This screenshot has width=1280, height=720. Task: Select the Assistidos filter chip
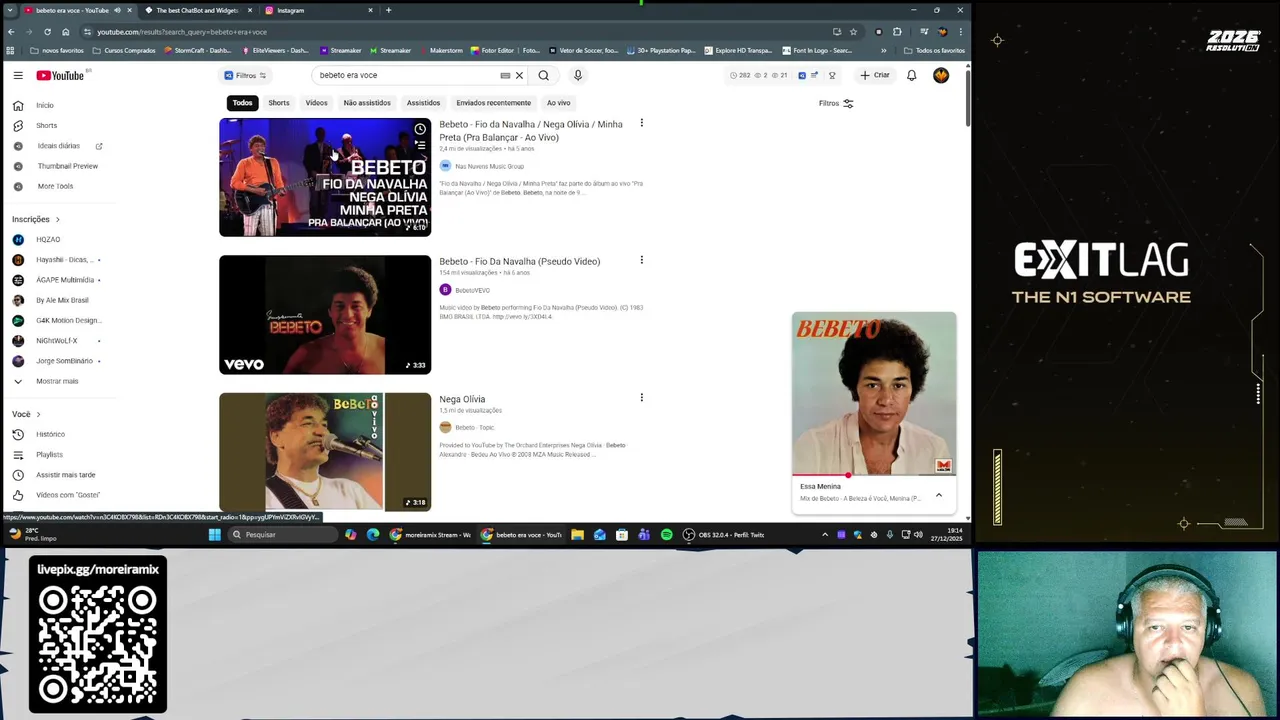click(x=423, y=103)
